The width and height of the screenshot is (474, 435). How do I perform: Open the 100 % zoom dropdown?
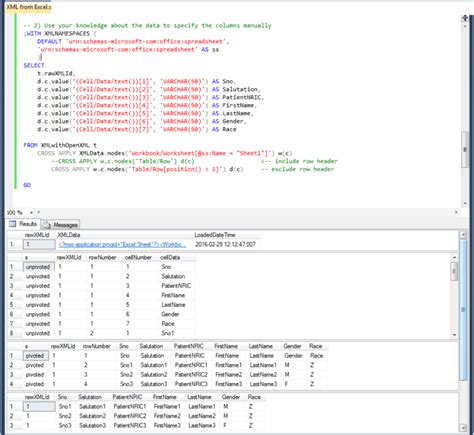[x=31, y=212]
